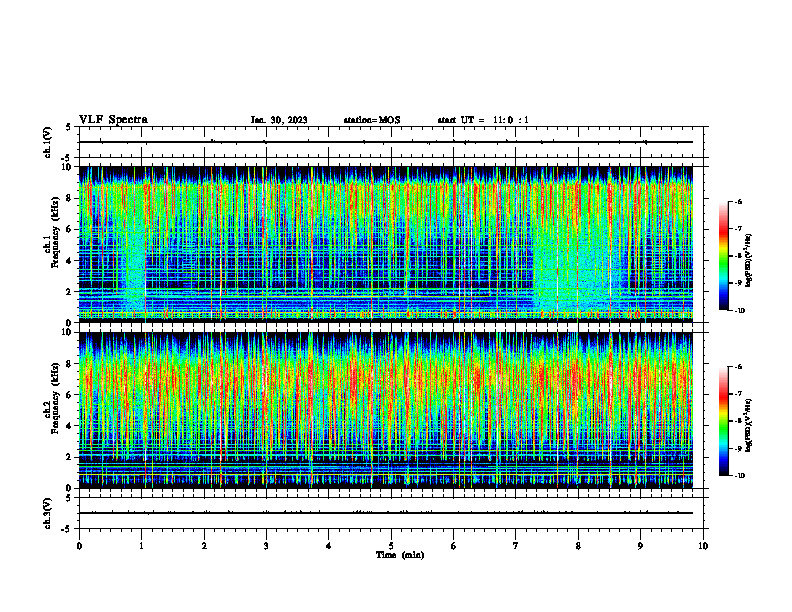Viewport: 792px width, 612px height.
Task: Click the "0" tick on the time axis
Action: pos(79,546)
